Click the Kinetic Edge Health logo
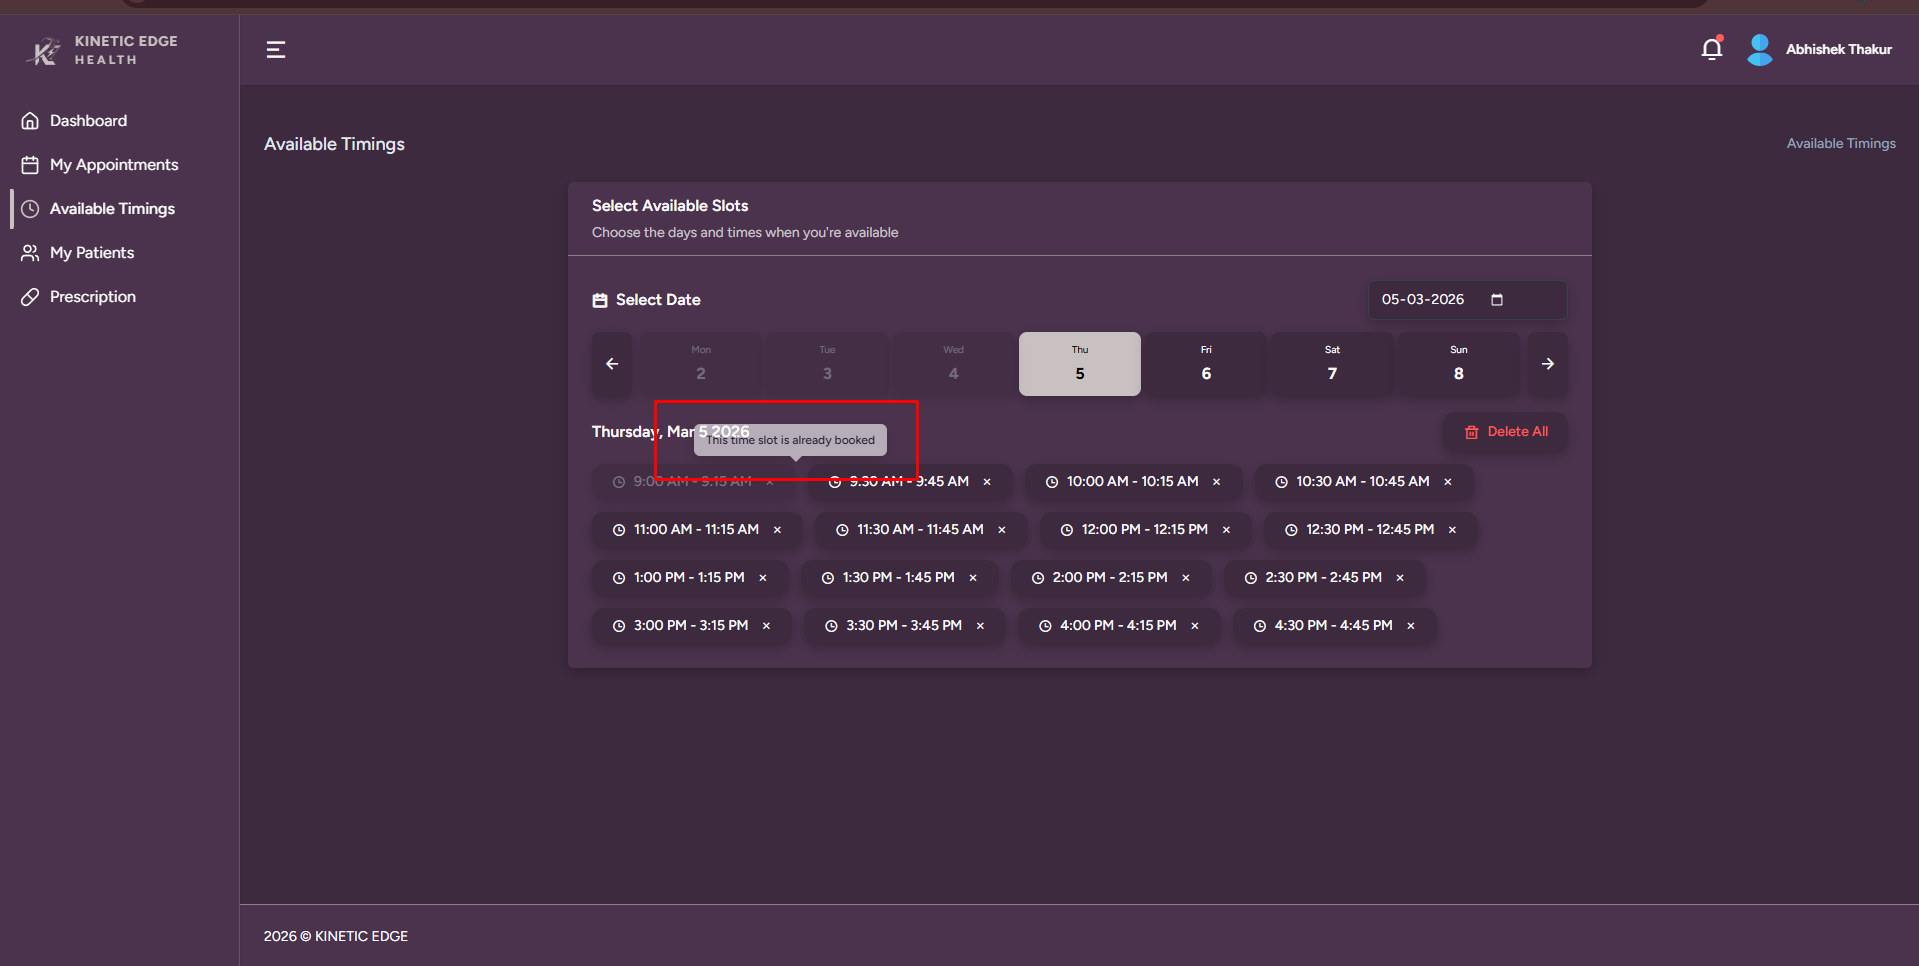Screen dimensions: 1919x966 [x=101, y=50]
